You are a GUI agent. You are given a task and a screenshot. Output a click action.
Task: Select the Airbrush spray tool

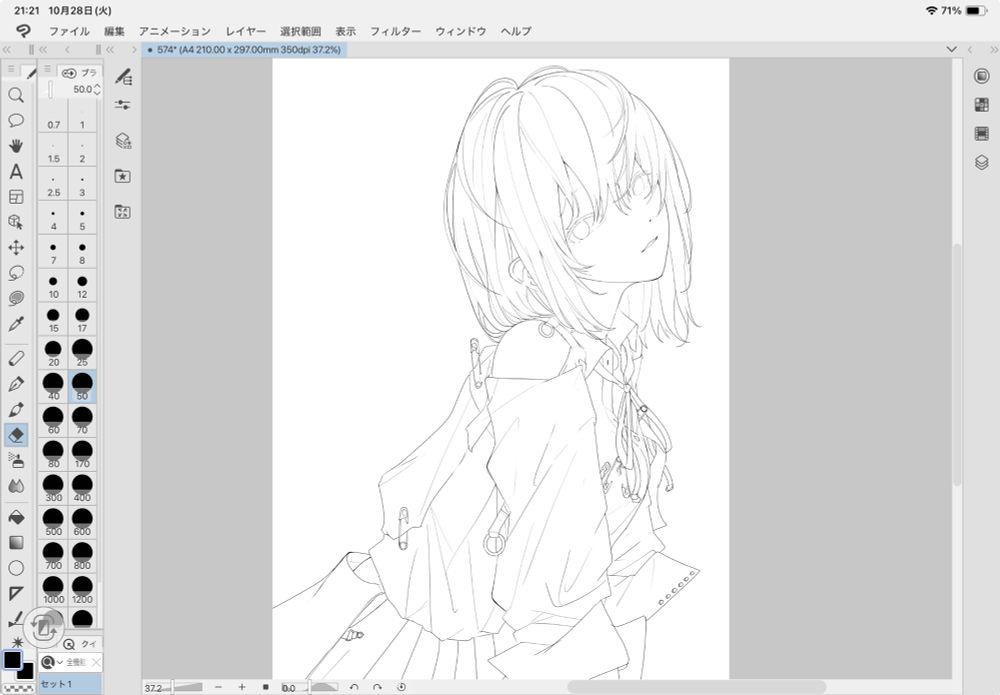pos(16,460)
